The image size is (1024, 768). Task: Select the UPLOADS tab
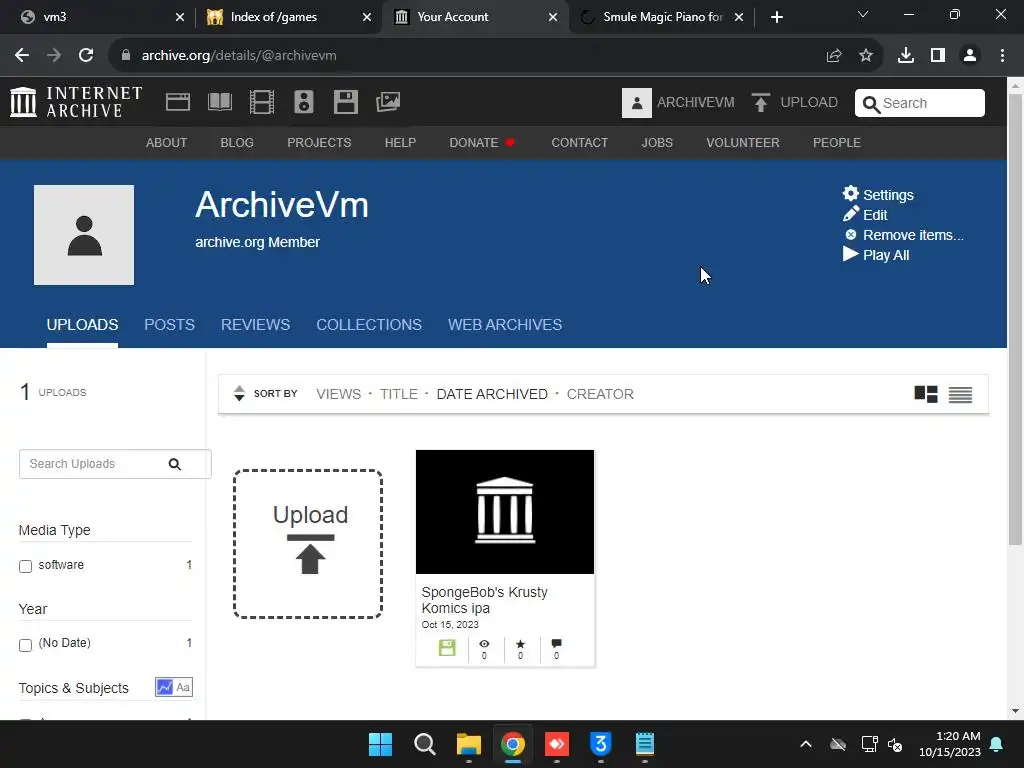(x=82, y=325)
